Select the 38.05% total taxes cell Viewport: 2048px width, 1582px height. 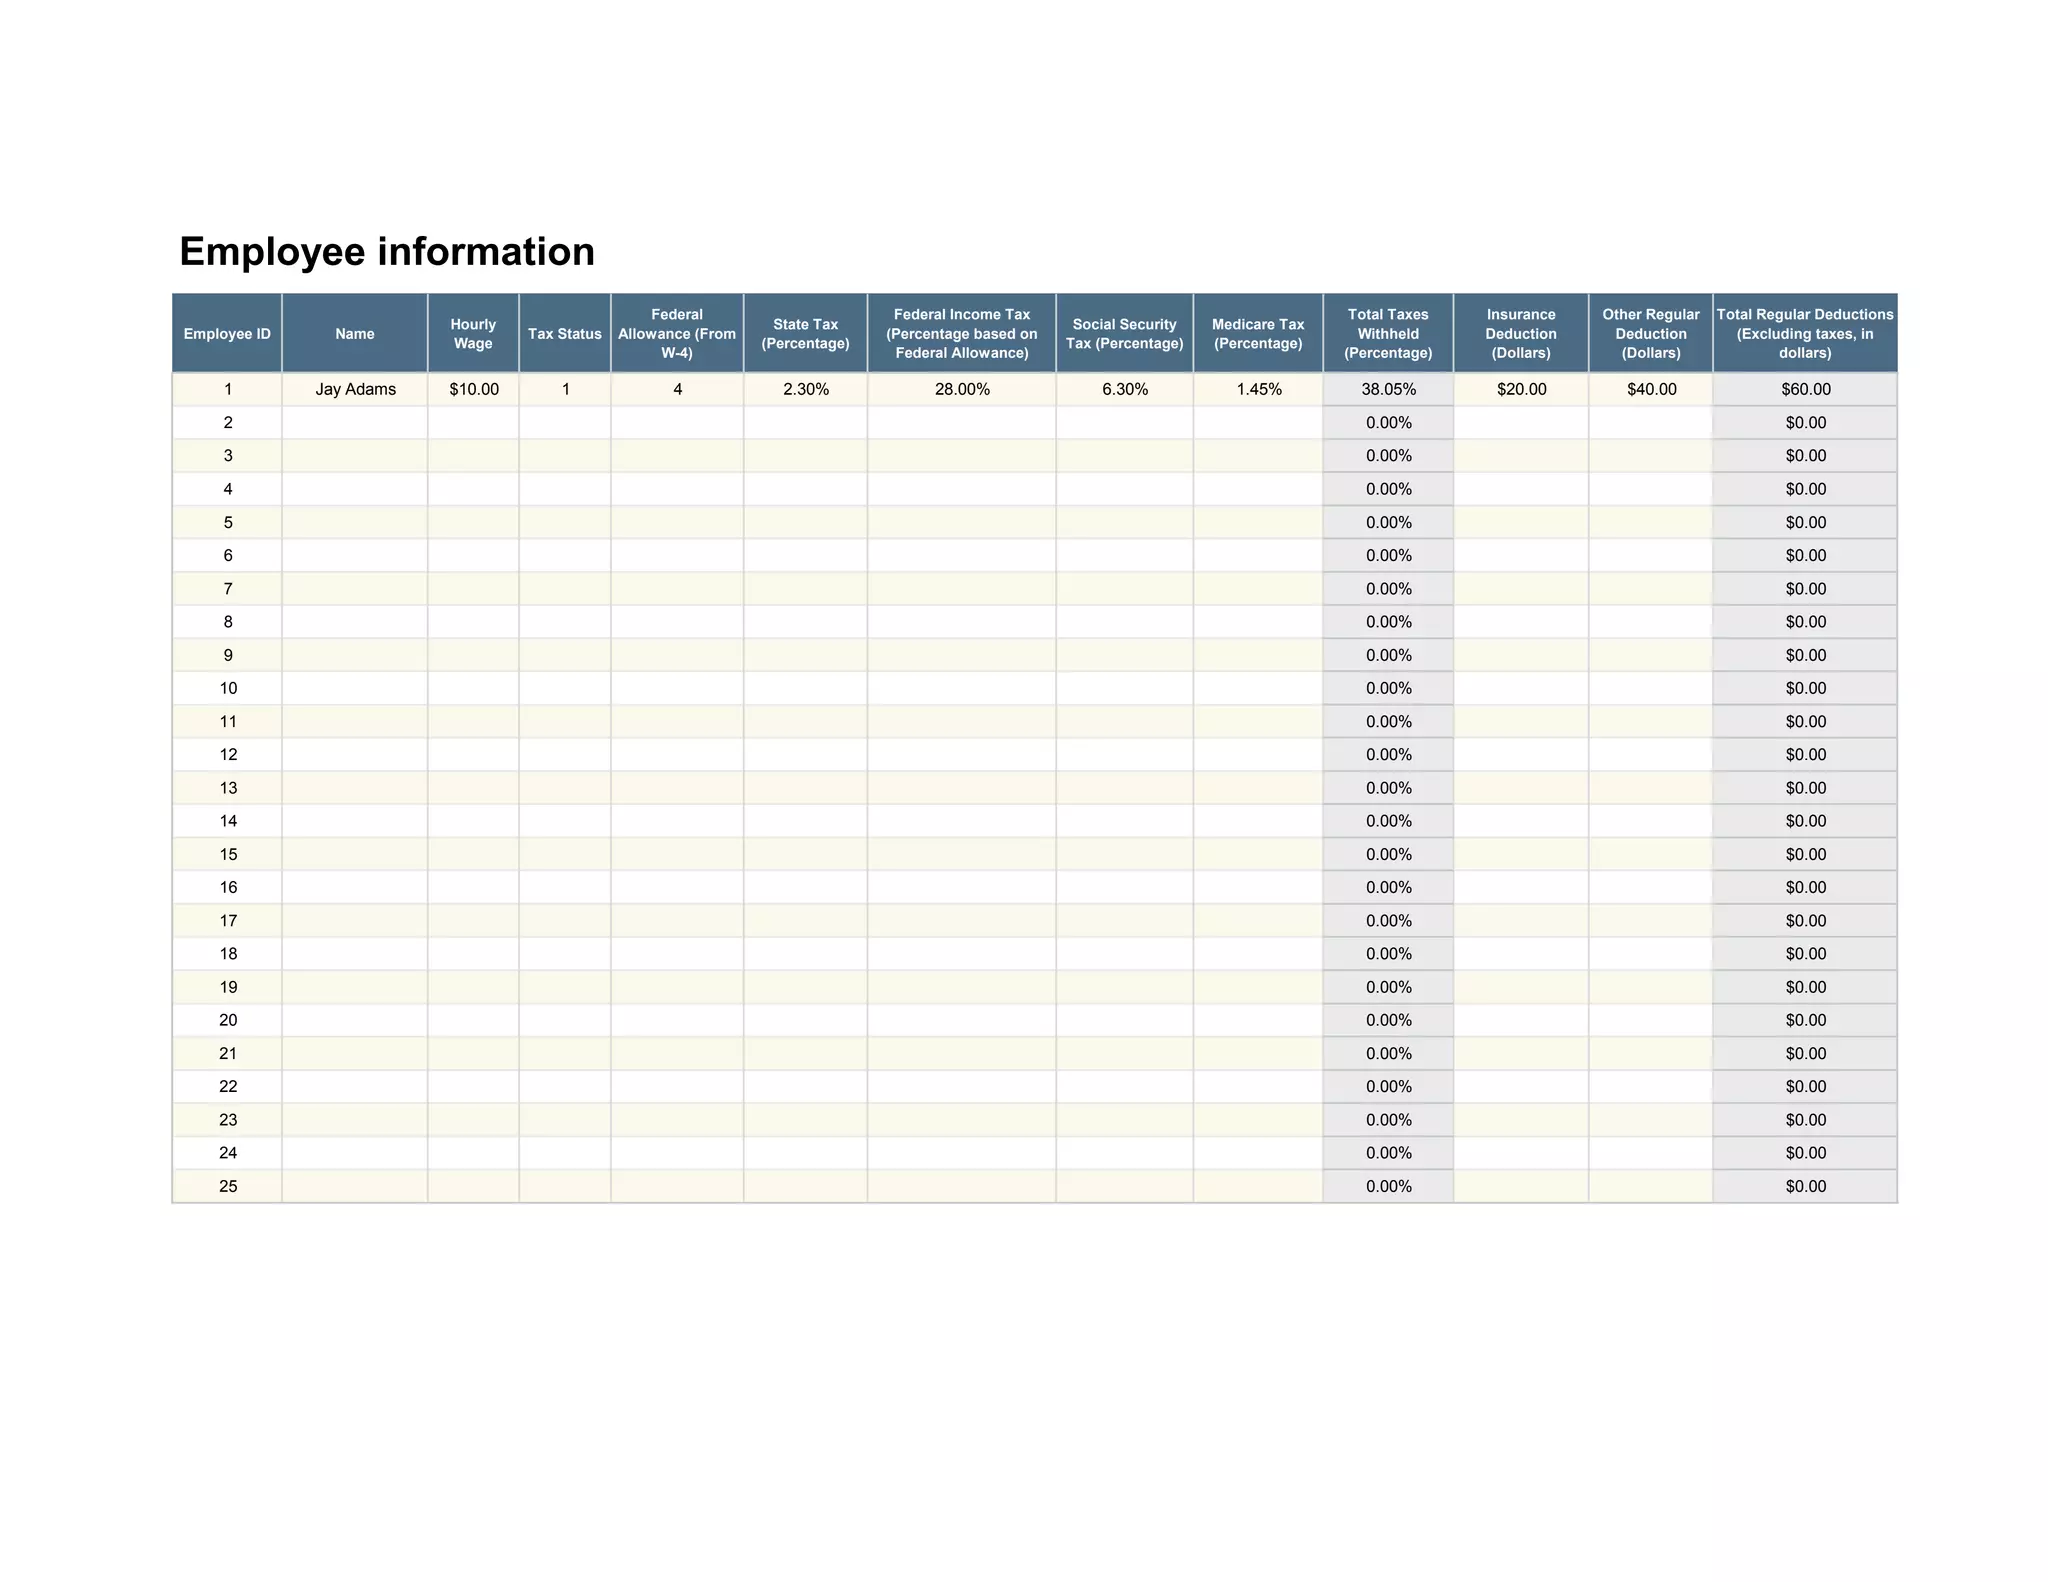point(1388,389)
